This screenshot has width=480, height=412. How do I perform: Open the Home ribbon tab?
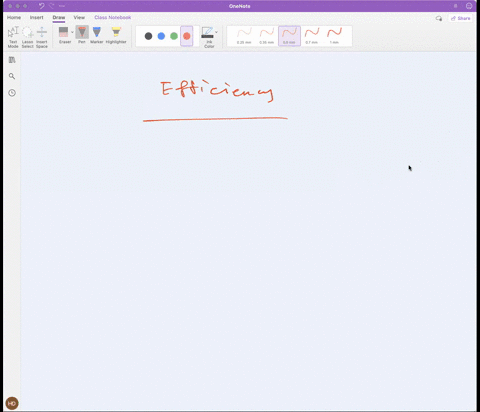(x=14, y=17)
